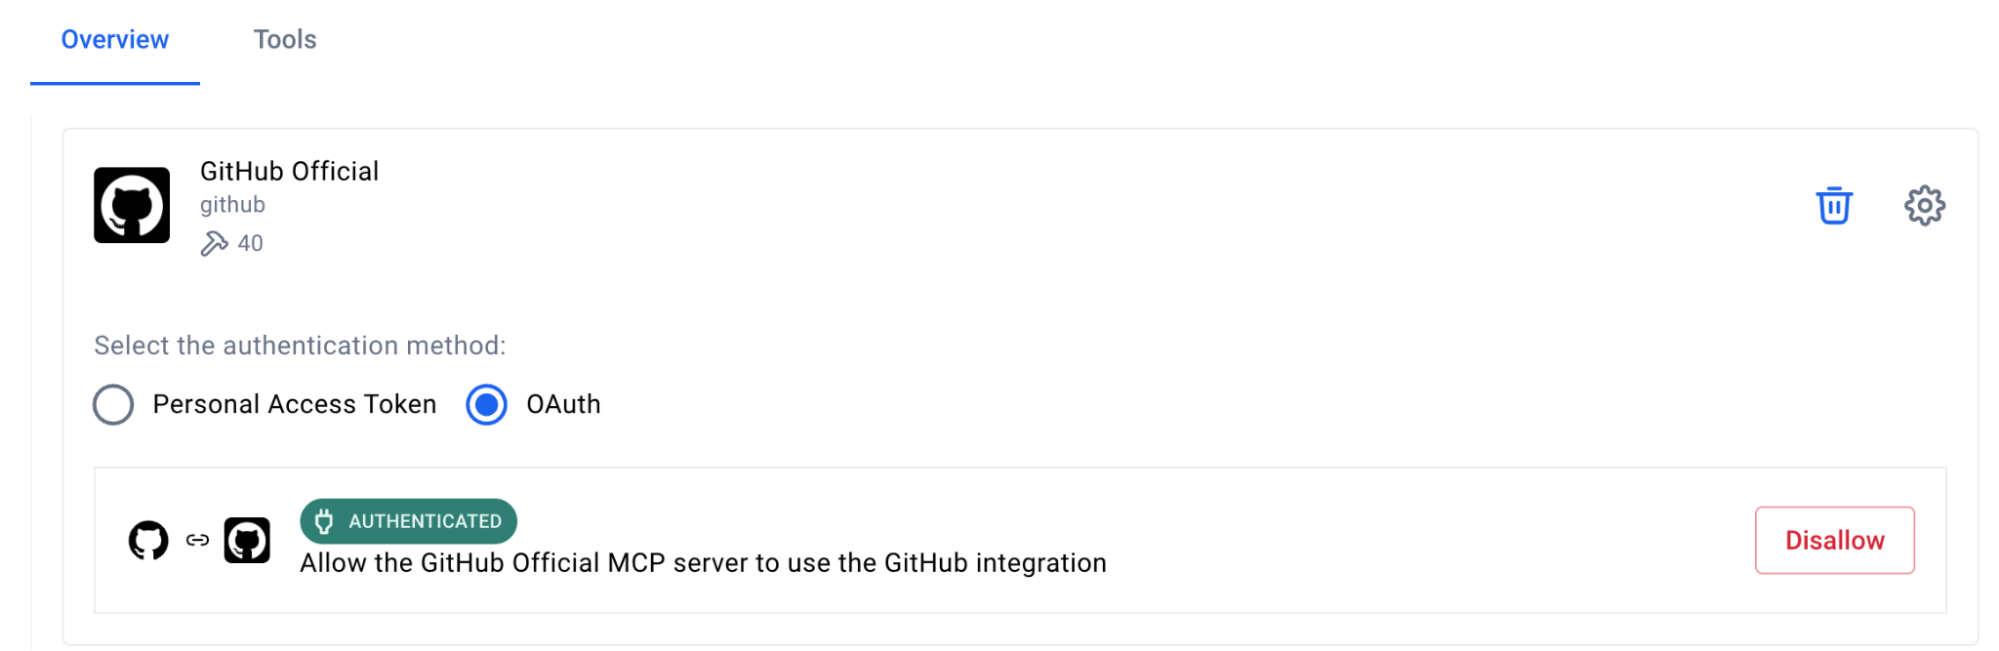Click the authentication method prompt label

300,345
